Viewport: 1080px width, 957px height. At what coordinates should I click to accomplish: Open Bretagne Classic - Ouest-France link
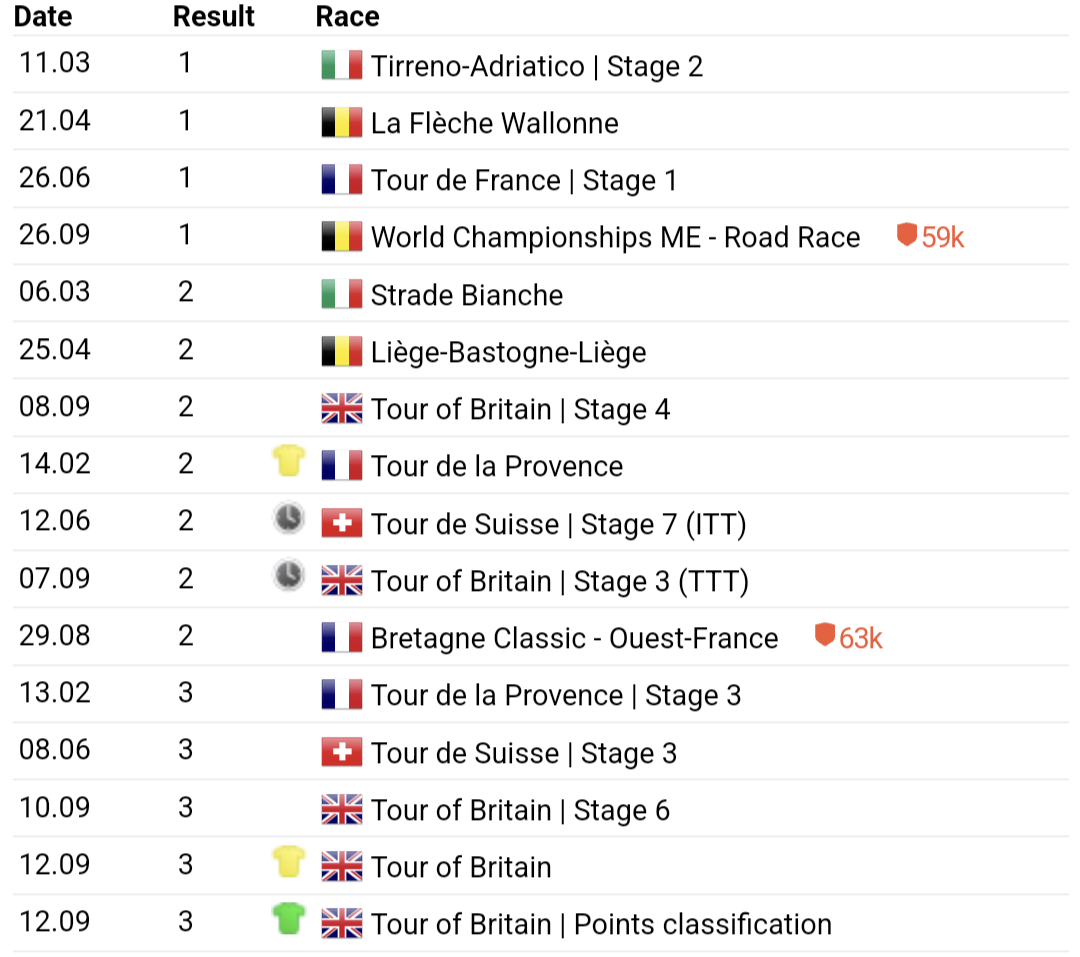click(574, 638)
